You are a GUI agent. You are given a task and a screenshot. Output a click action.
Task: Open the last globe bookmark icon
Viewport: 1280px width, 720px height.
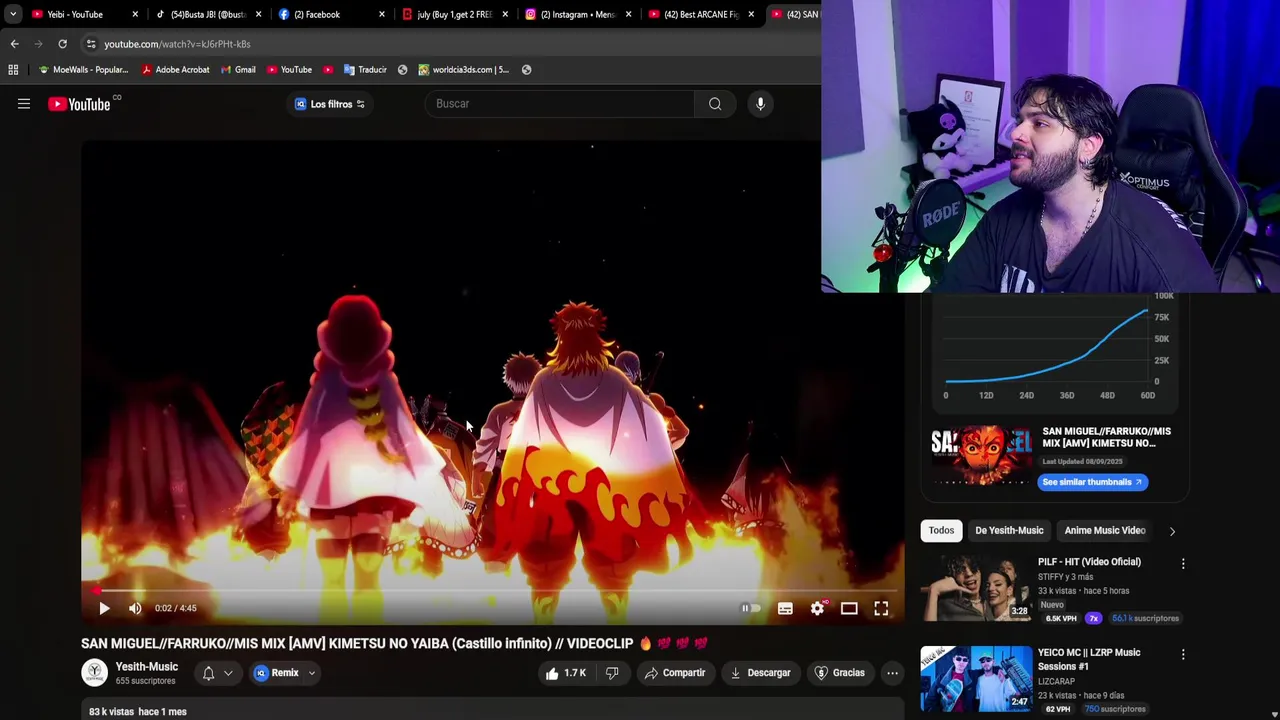click(x=526, y=70)
